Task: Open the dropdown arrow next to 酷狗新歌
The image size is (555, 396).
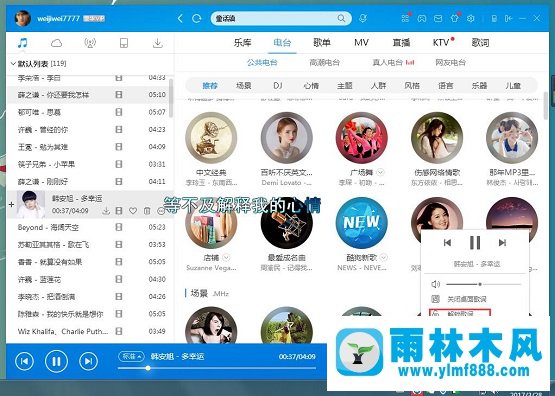Action: click(383, 257)
